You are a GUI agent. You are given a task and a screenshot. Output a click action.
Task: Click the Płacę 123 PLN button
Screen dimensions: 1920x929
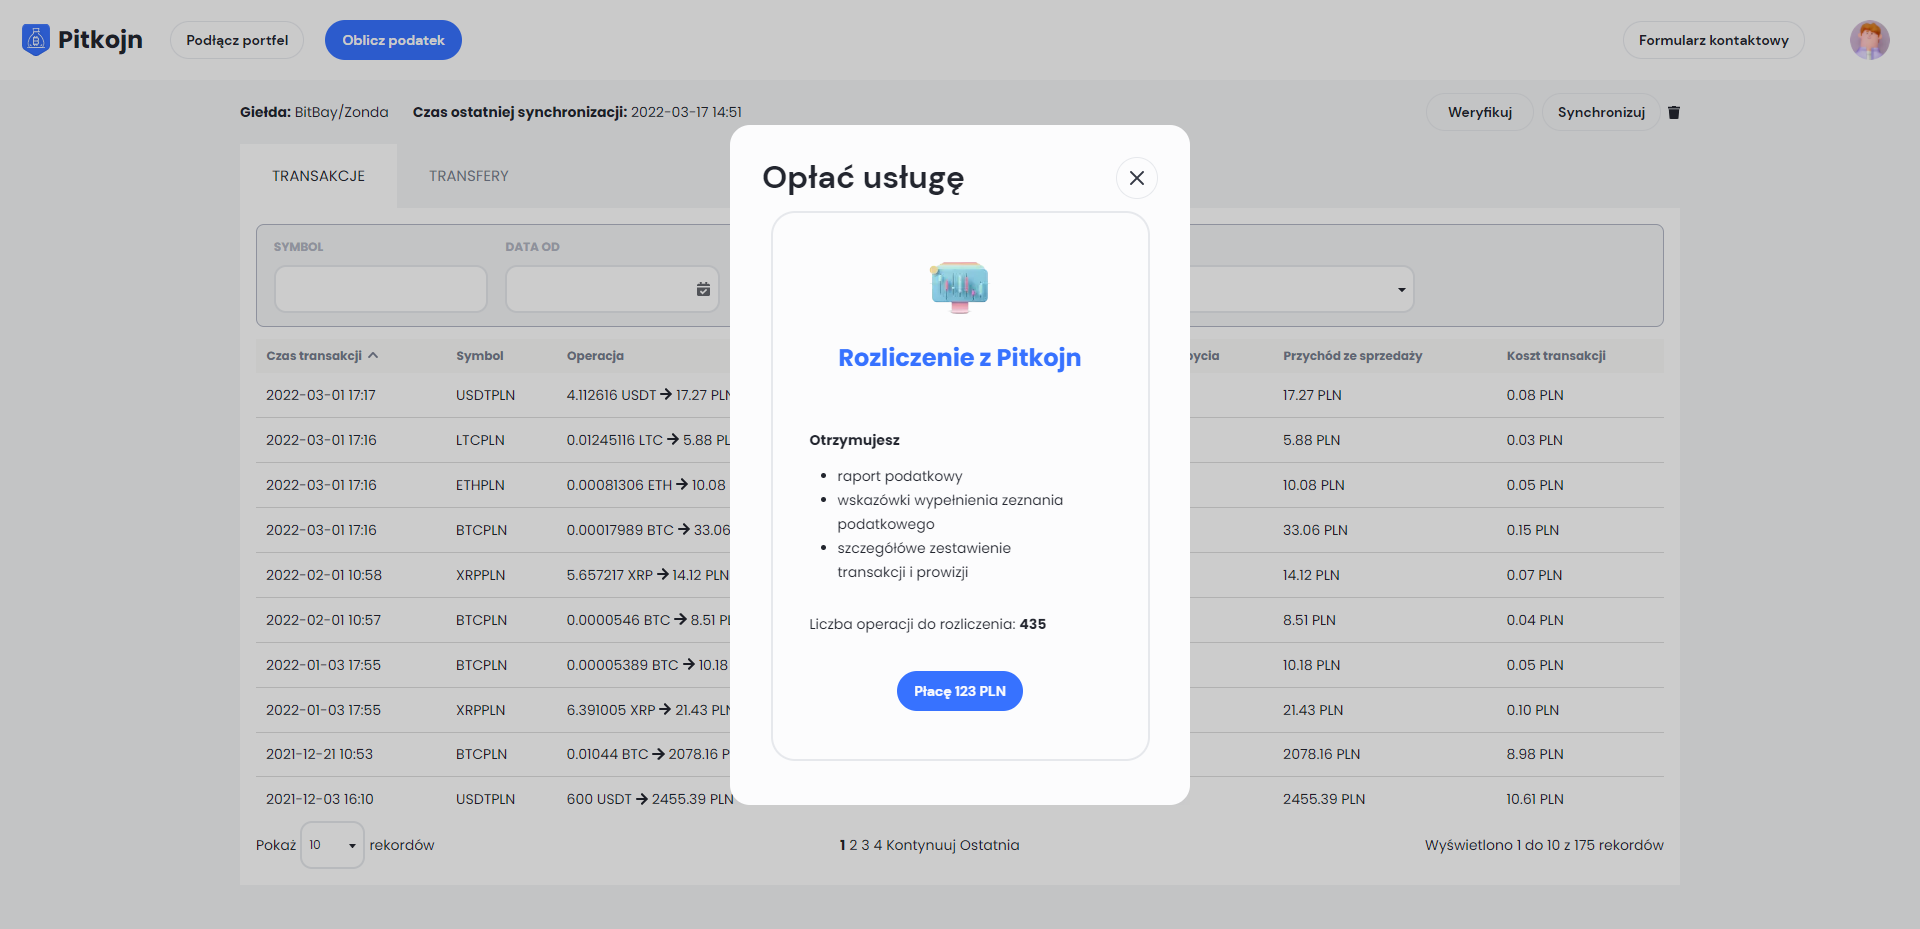pos(959,691)
